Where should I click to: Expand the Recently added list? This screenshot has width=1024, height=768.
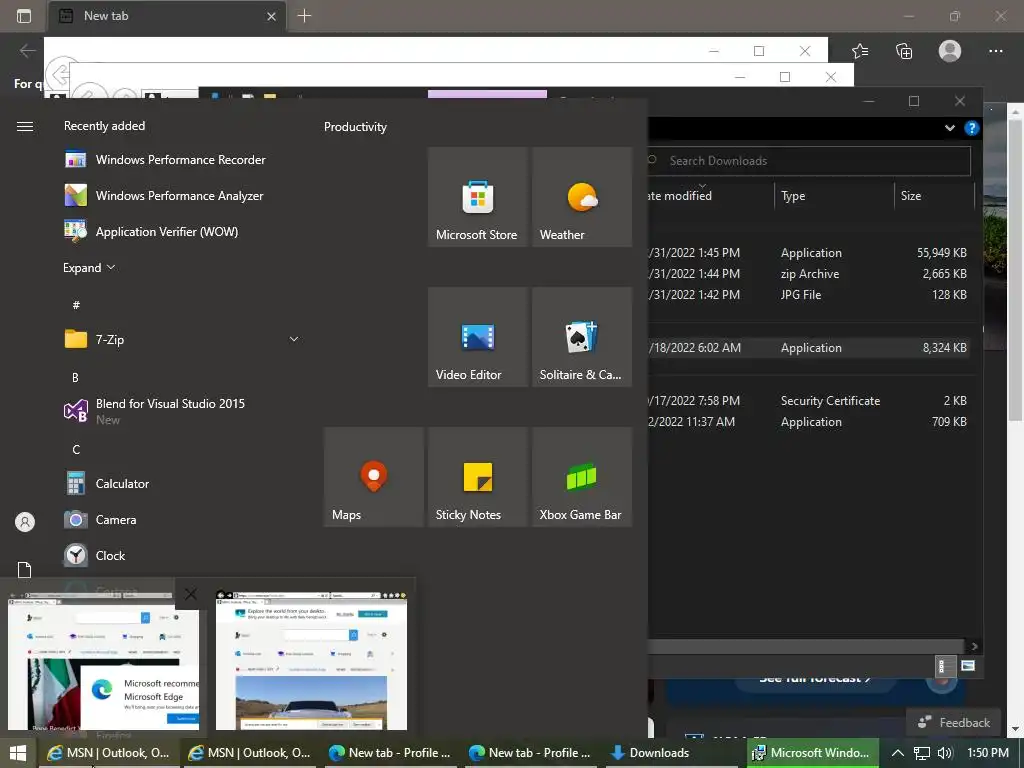pos(89,268)
